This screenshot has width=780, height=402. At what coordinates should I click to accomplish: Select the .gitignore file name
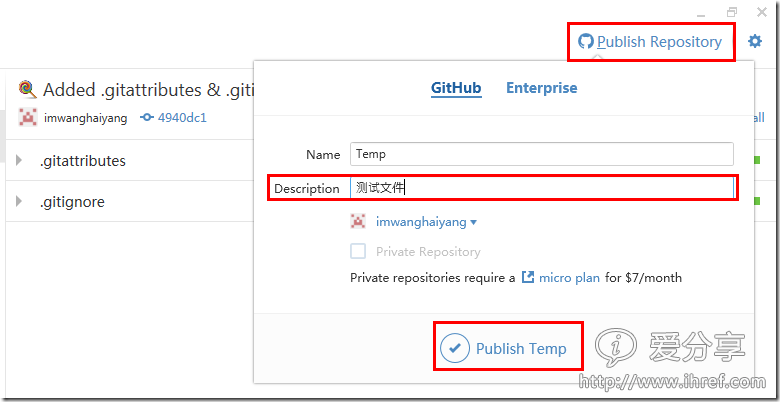pos(72,202)
